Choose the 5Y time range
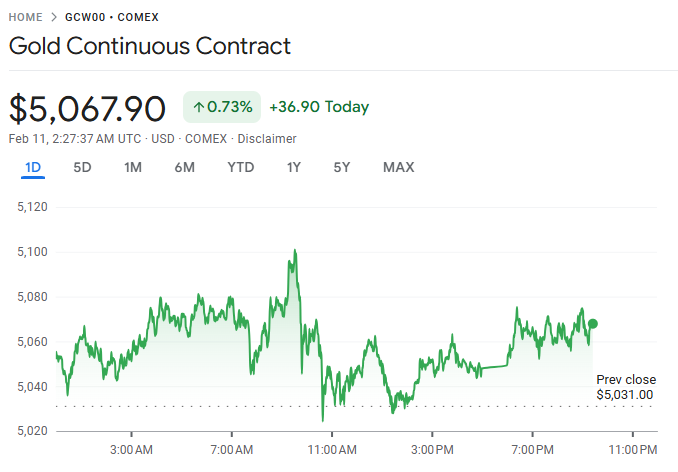The width and height of the screenshot is (678, 472). tap(342, 167)
